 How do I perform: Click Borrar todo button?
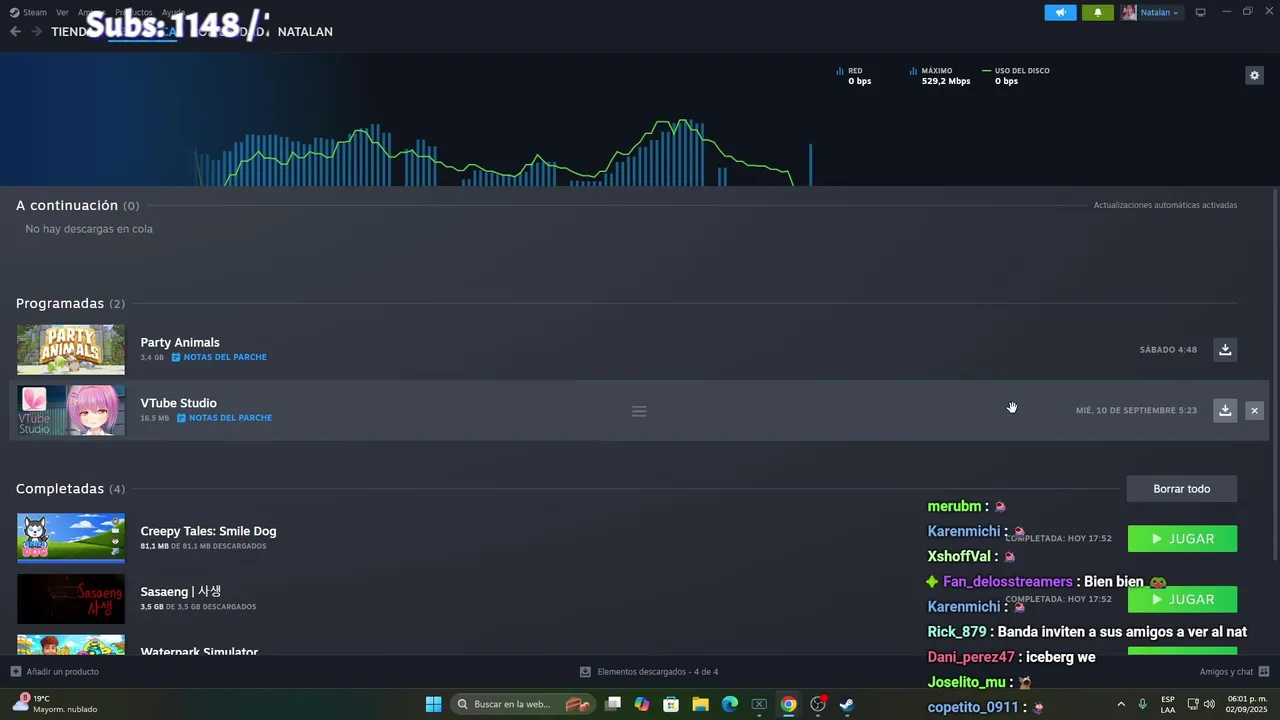pyautogui.click(x=1181, y=489)
